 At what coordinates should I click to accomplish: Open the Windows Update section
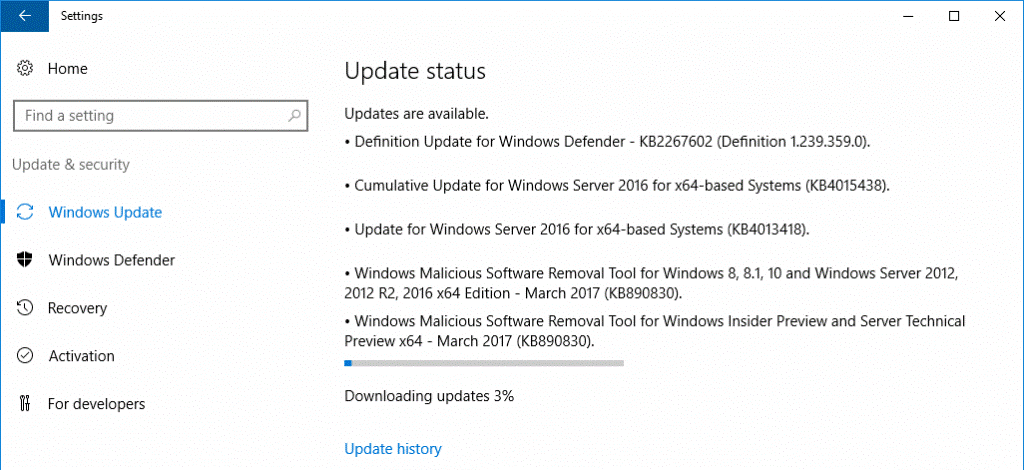[105, 212]
